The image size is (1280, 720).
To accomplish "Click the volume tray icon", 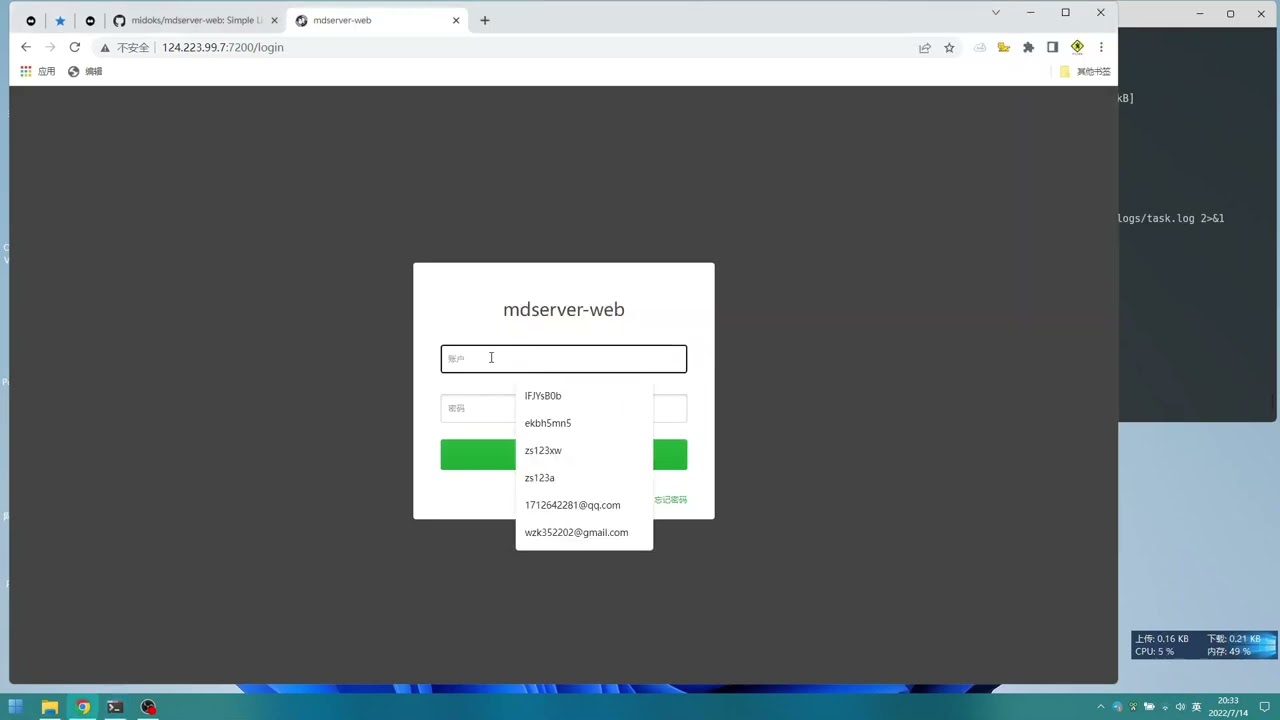I will [x=1180, y=707].
